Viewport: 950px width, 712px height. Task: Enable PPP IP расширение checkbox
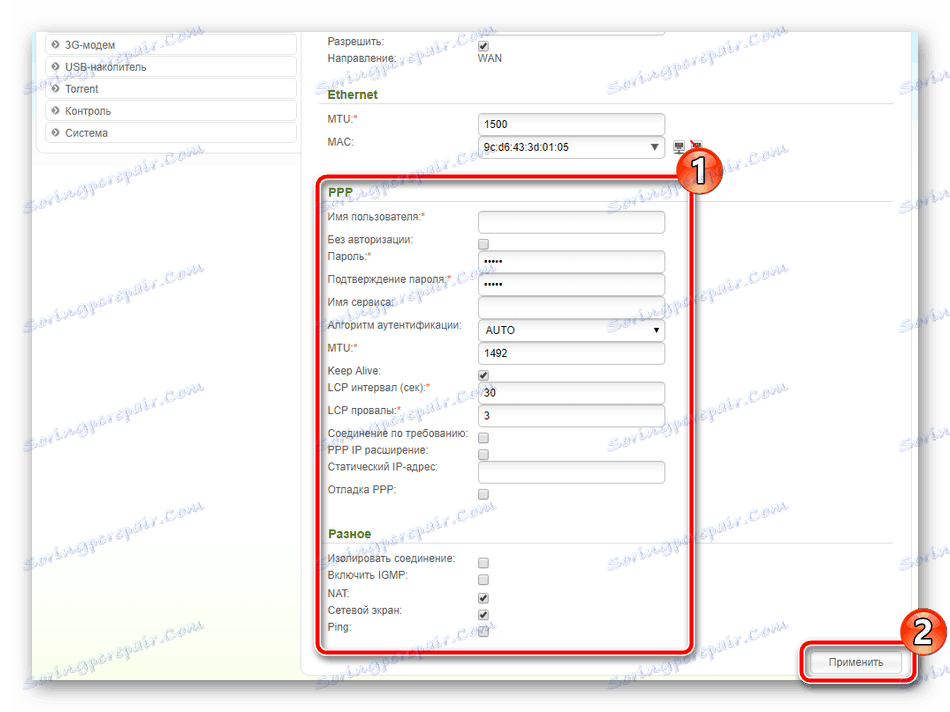[483, 454]
